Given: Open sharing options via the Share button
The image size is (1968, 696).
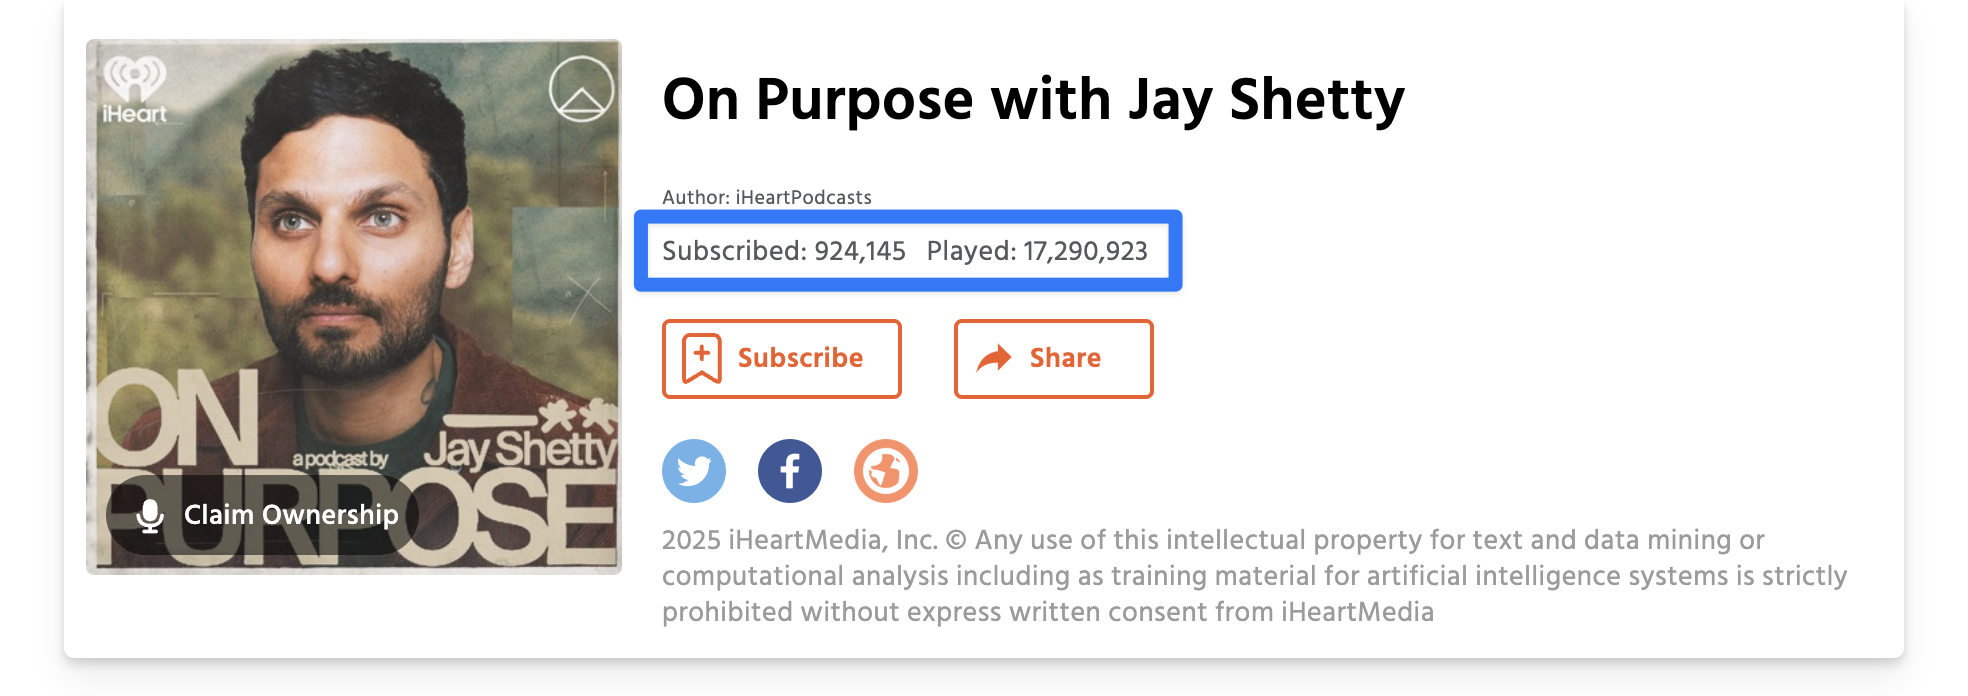Looking at the screenshot, I should click(x=1053, y=358).
